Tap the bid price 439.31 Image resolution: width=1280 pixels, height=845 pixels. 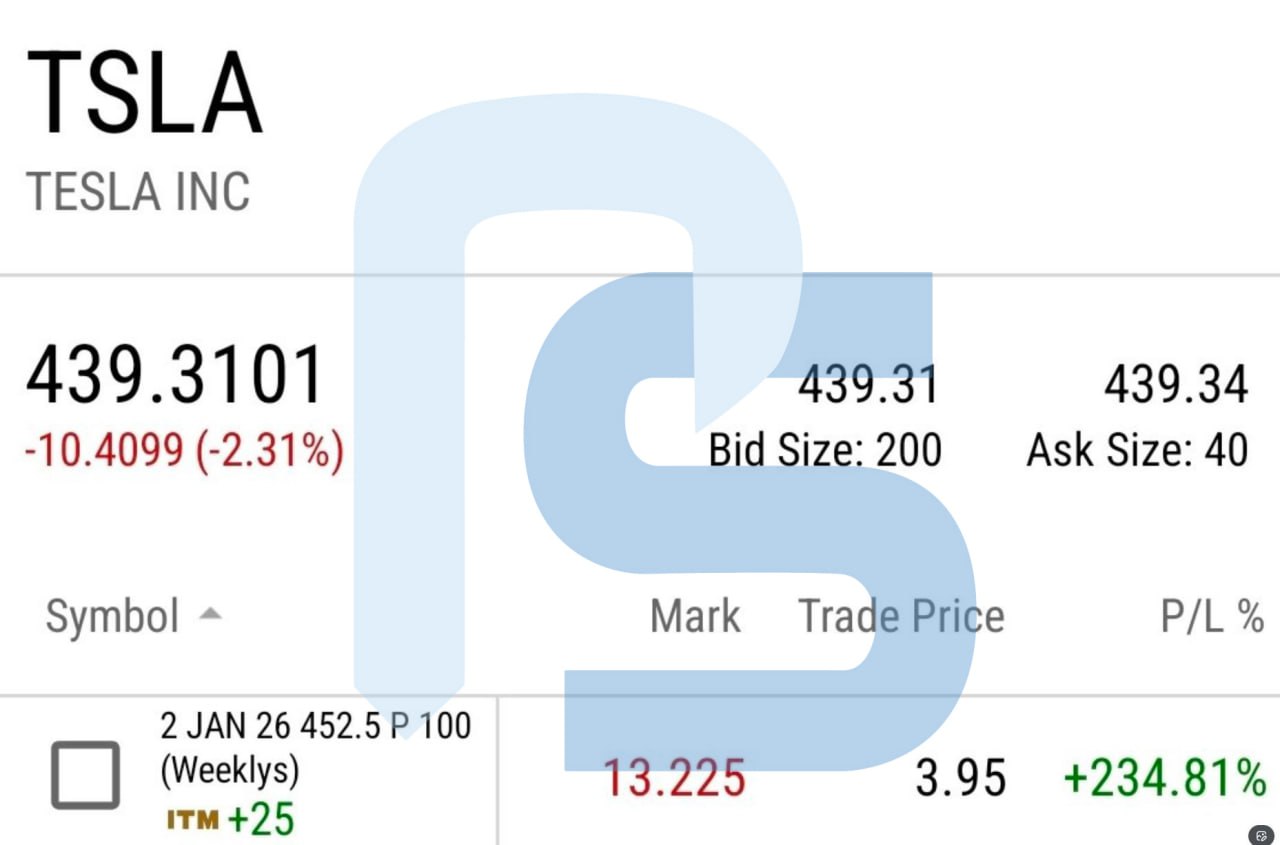coord(868,385)
